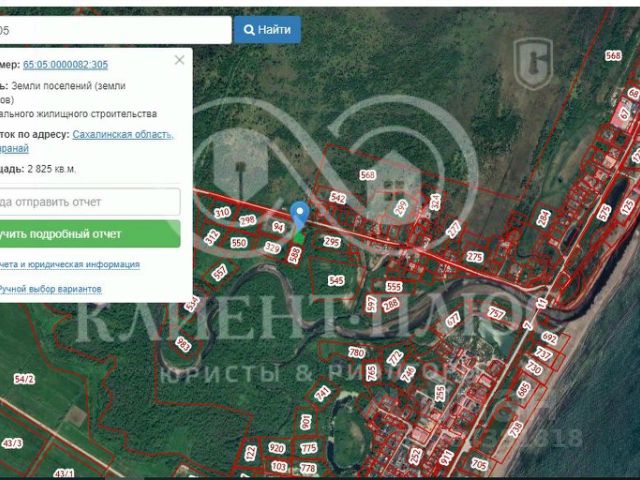Screen dimensions: 640x480
Task: Select parcel label 983
Action: [x=183, y=344]
